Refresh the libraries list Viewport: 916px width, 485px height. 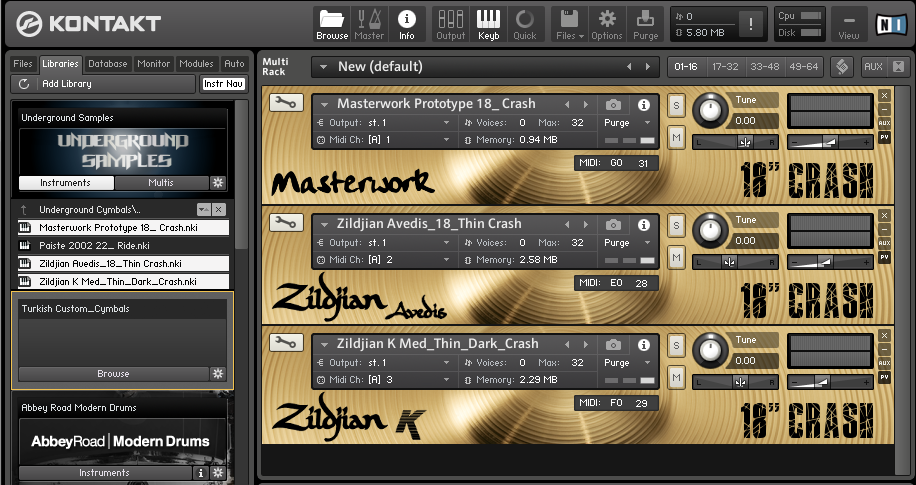(24, 84)
